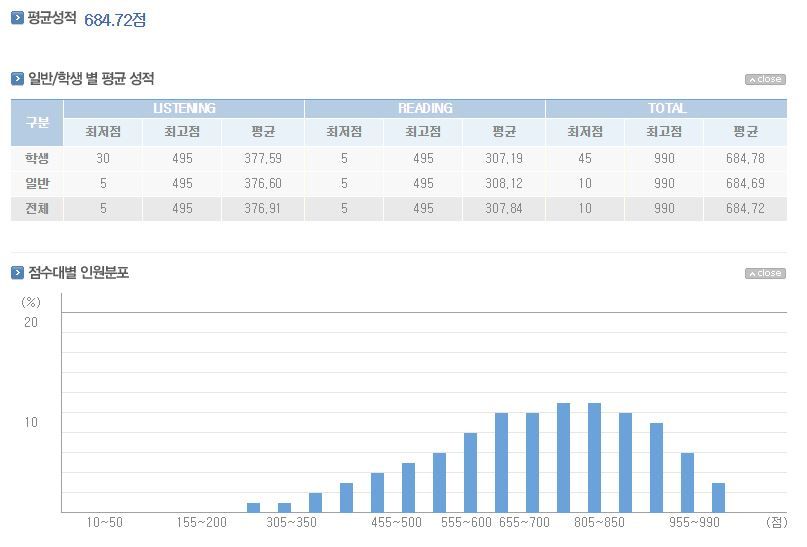
Task: Select the 전체 row label
Action: pos(37,209)
